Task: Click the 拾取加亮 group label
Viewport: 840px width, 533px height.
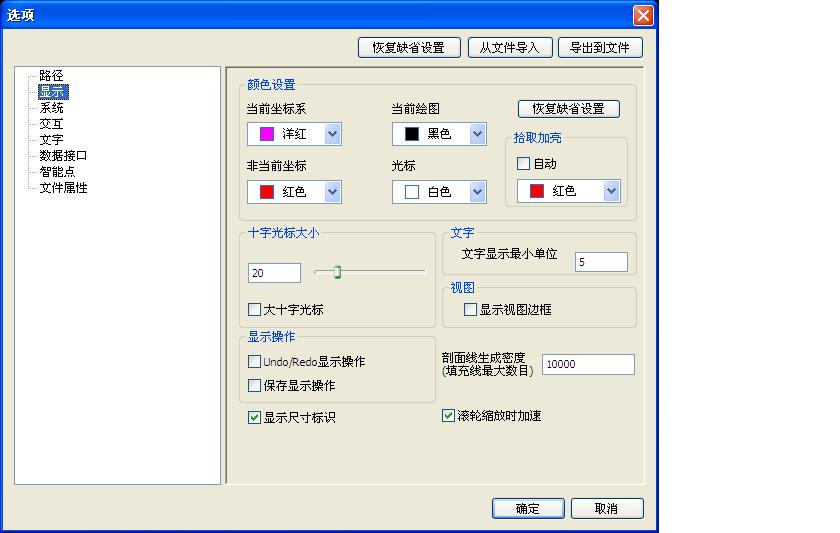Action: [537, 138]
